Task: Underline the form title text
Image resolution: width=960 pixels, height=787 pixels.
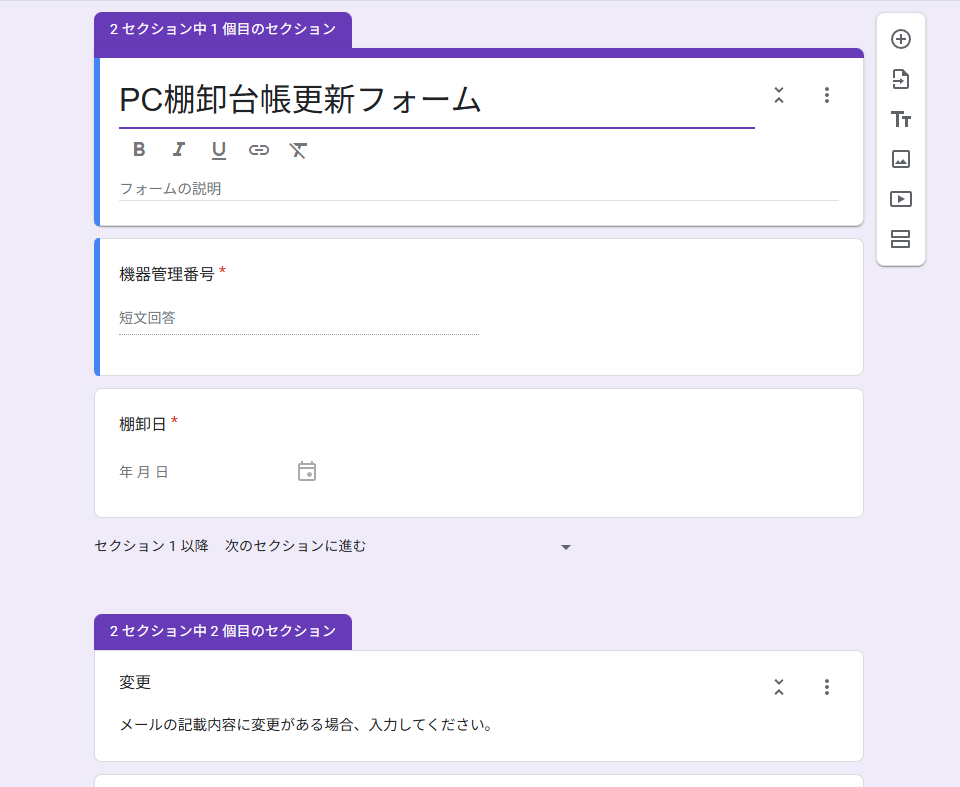Action: (219, 150)
